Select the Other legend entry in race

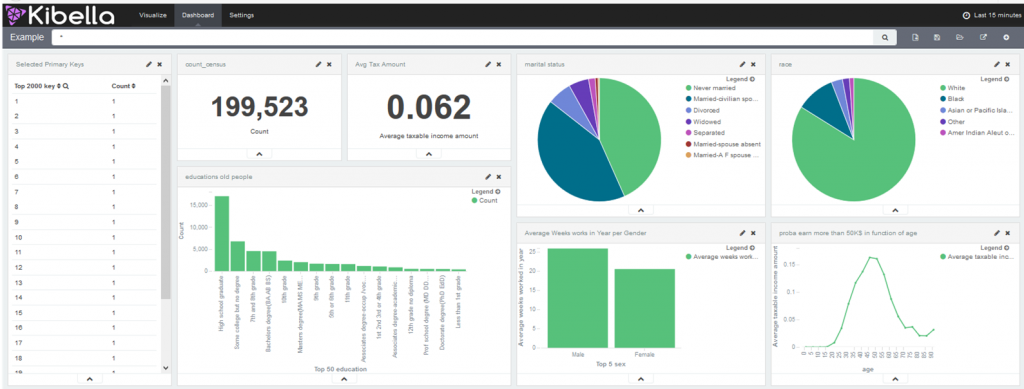(952, 121)
